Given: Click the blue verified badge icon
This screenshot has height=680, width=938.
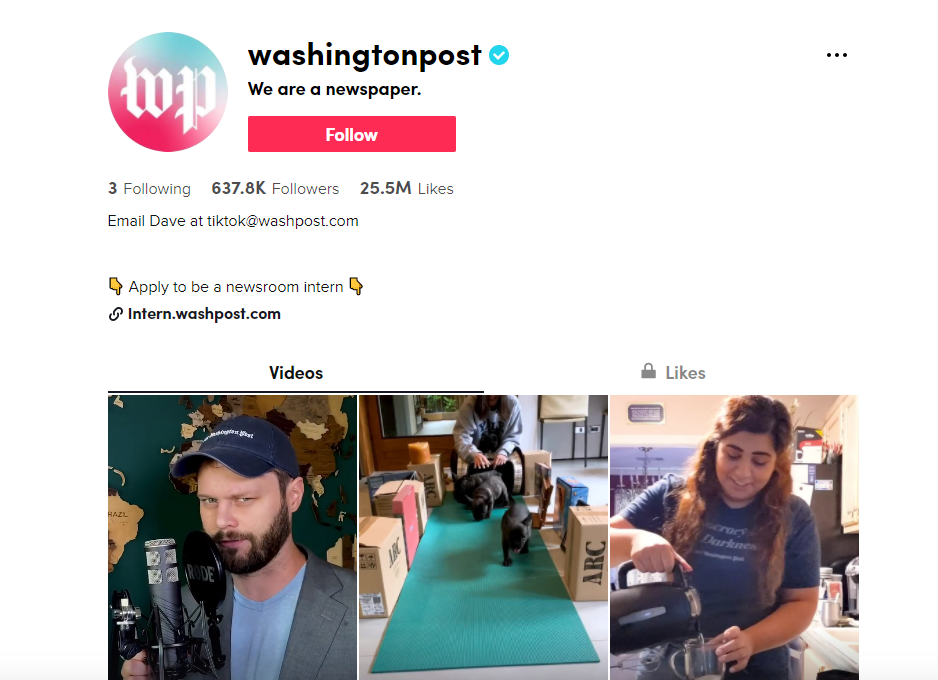Looking at the screenshot, I should point(499,55).
